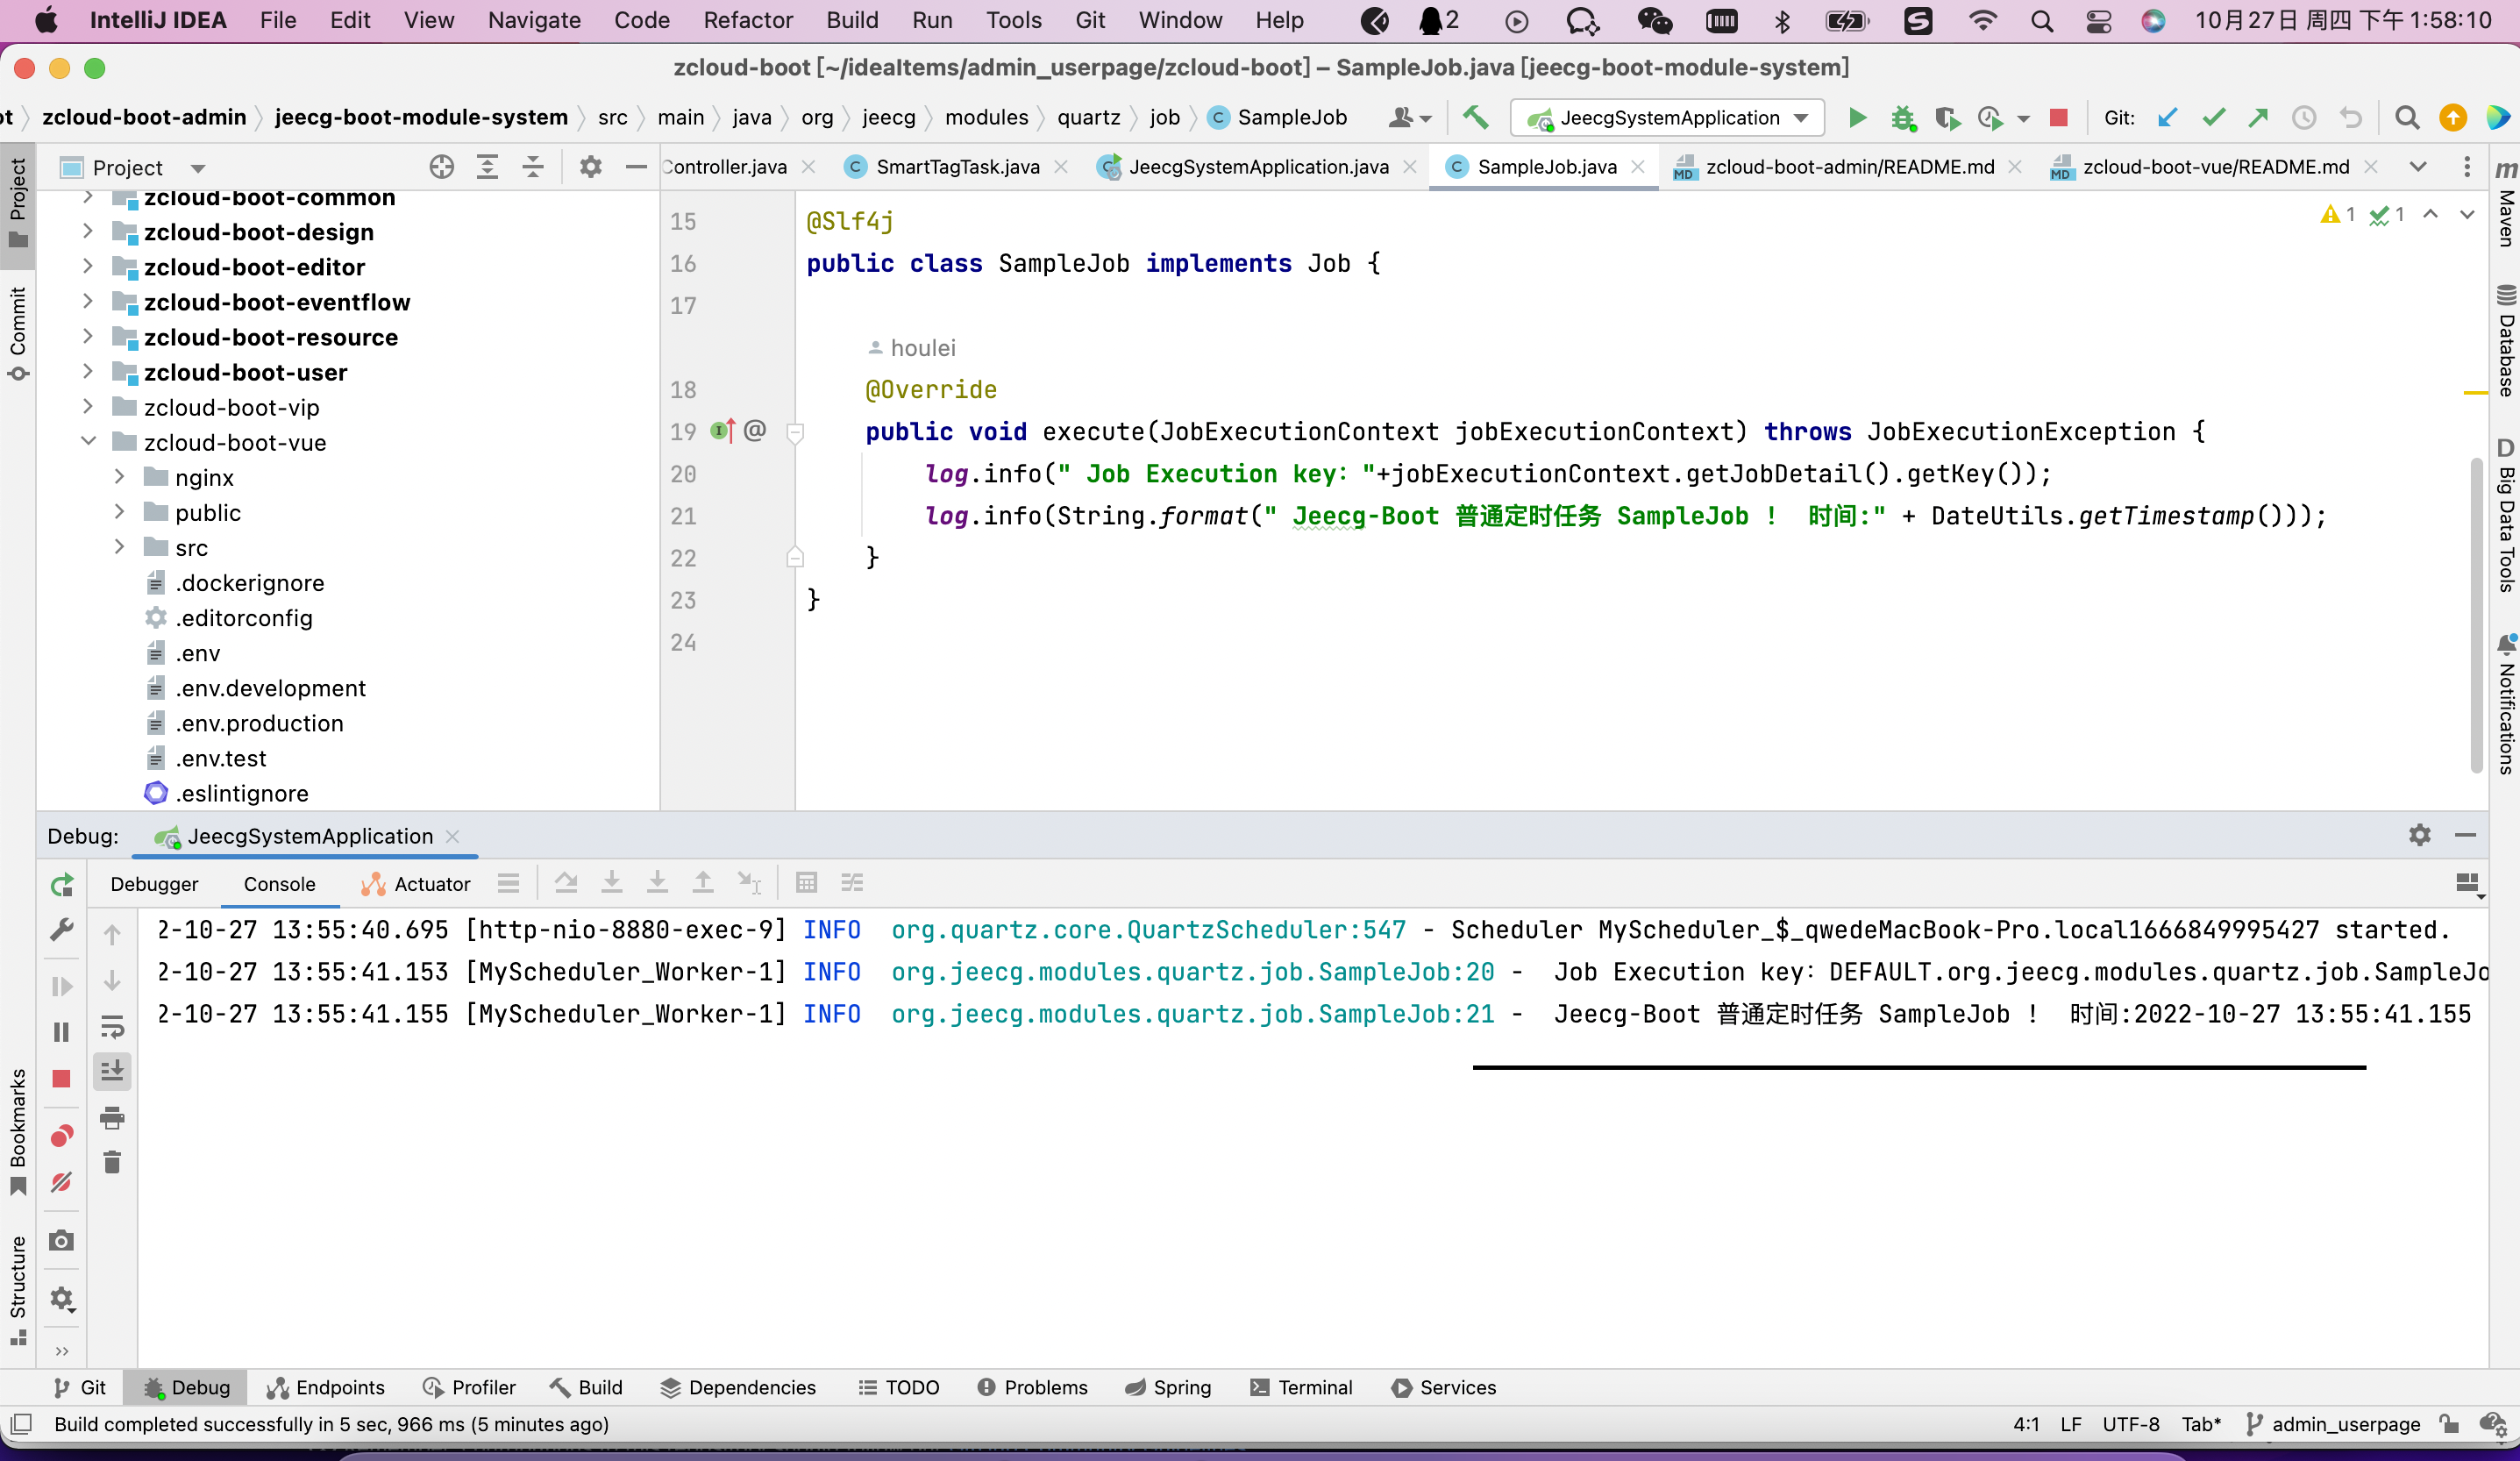Open the Problems tool window
Image resolution: width=2520 pixels, height=1461 pixels.
click(1033, 1387)
